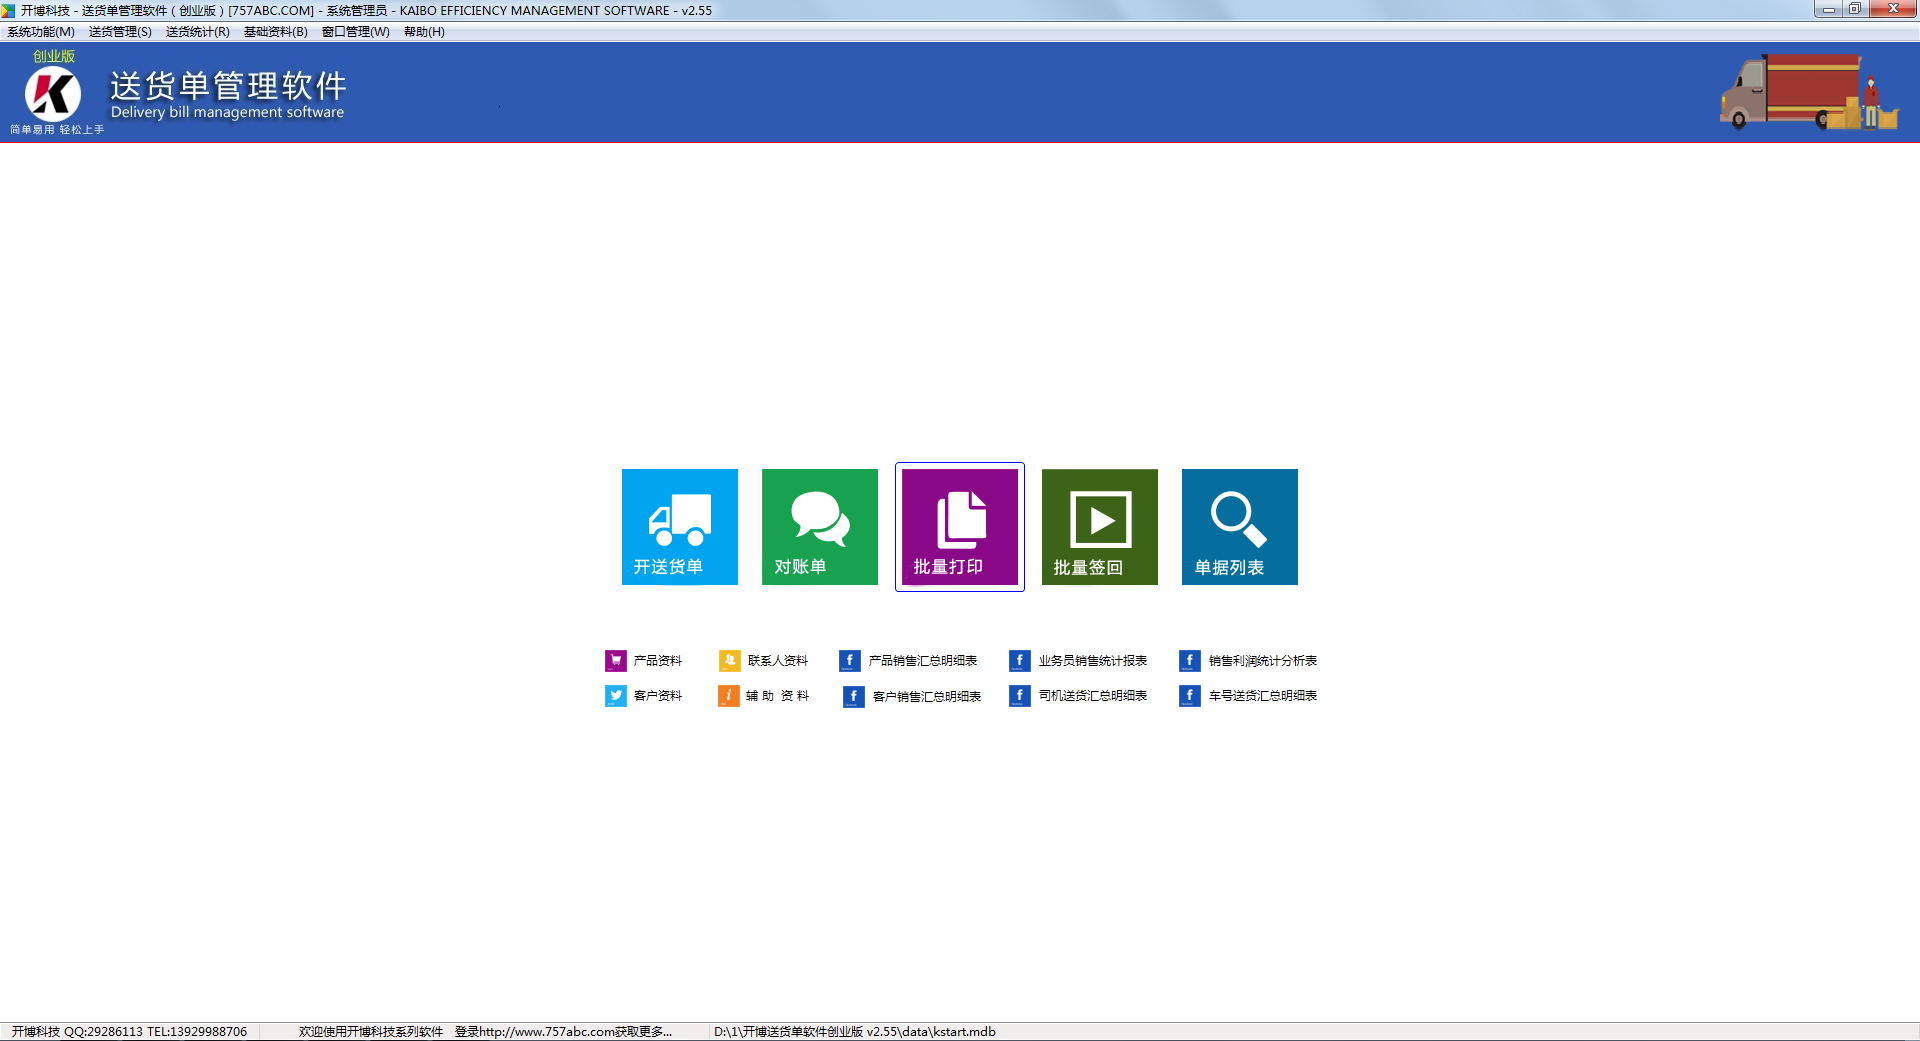Open the 开送货单 truck tile
The width and height of the screenshot is (1920, 1041).
(x=680, y=527)
